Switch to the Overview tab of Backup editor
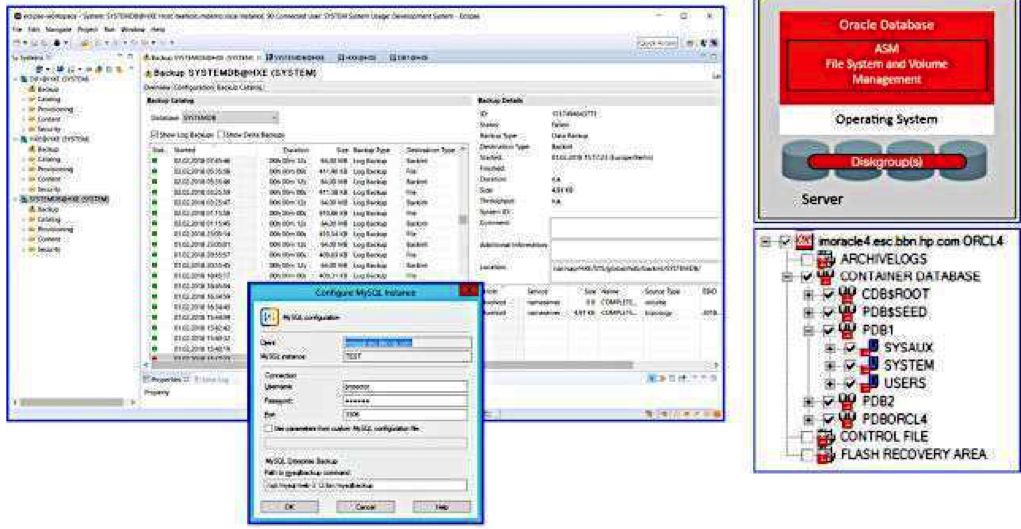1021x529 pixels. coord(157,87)
